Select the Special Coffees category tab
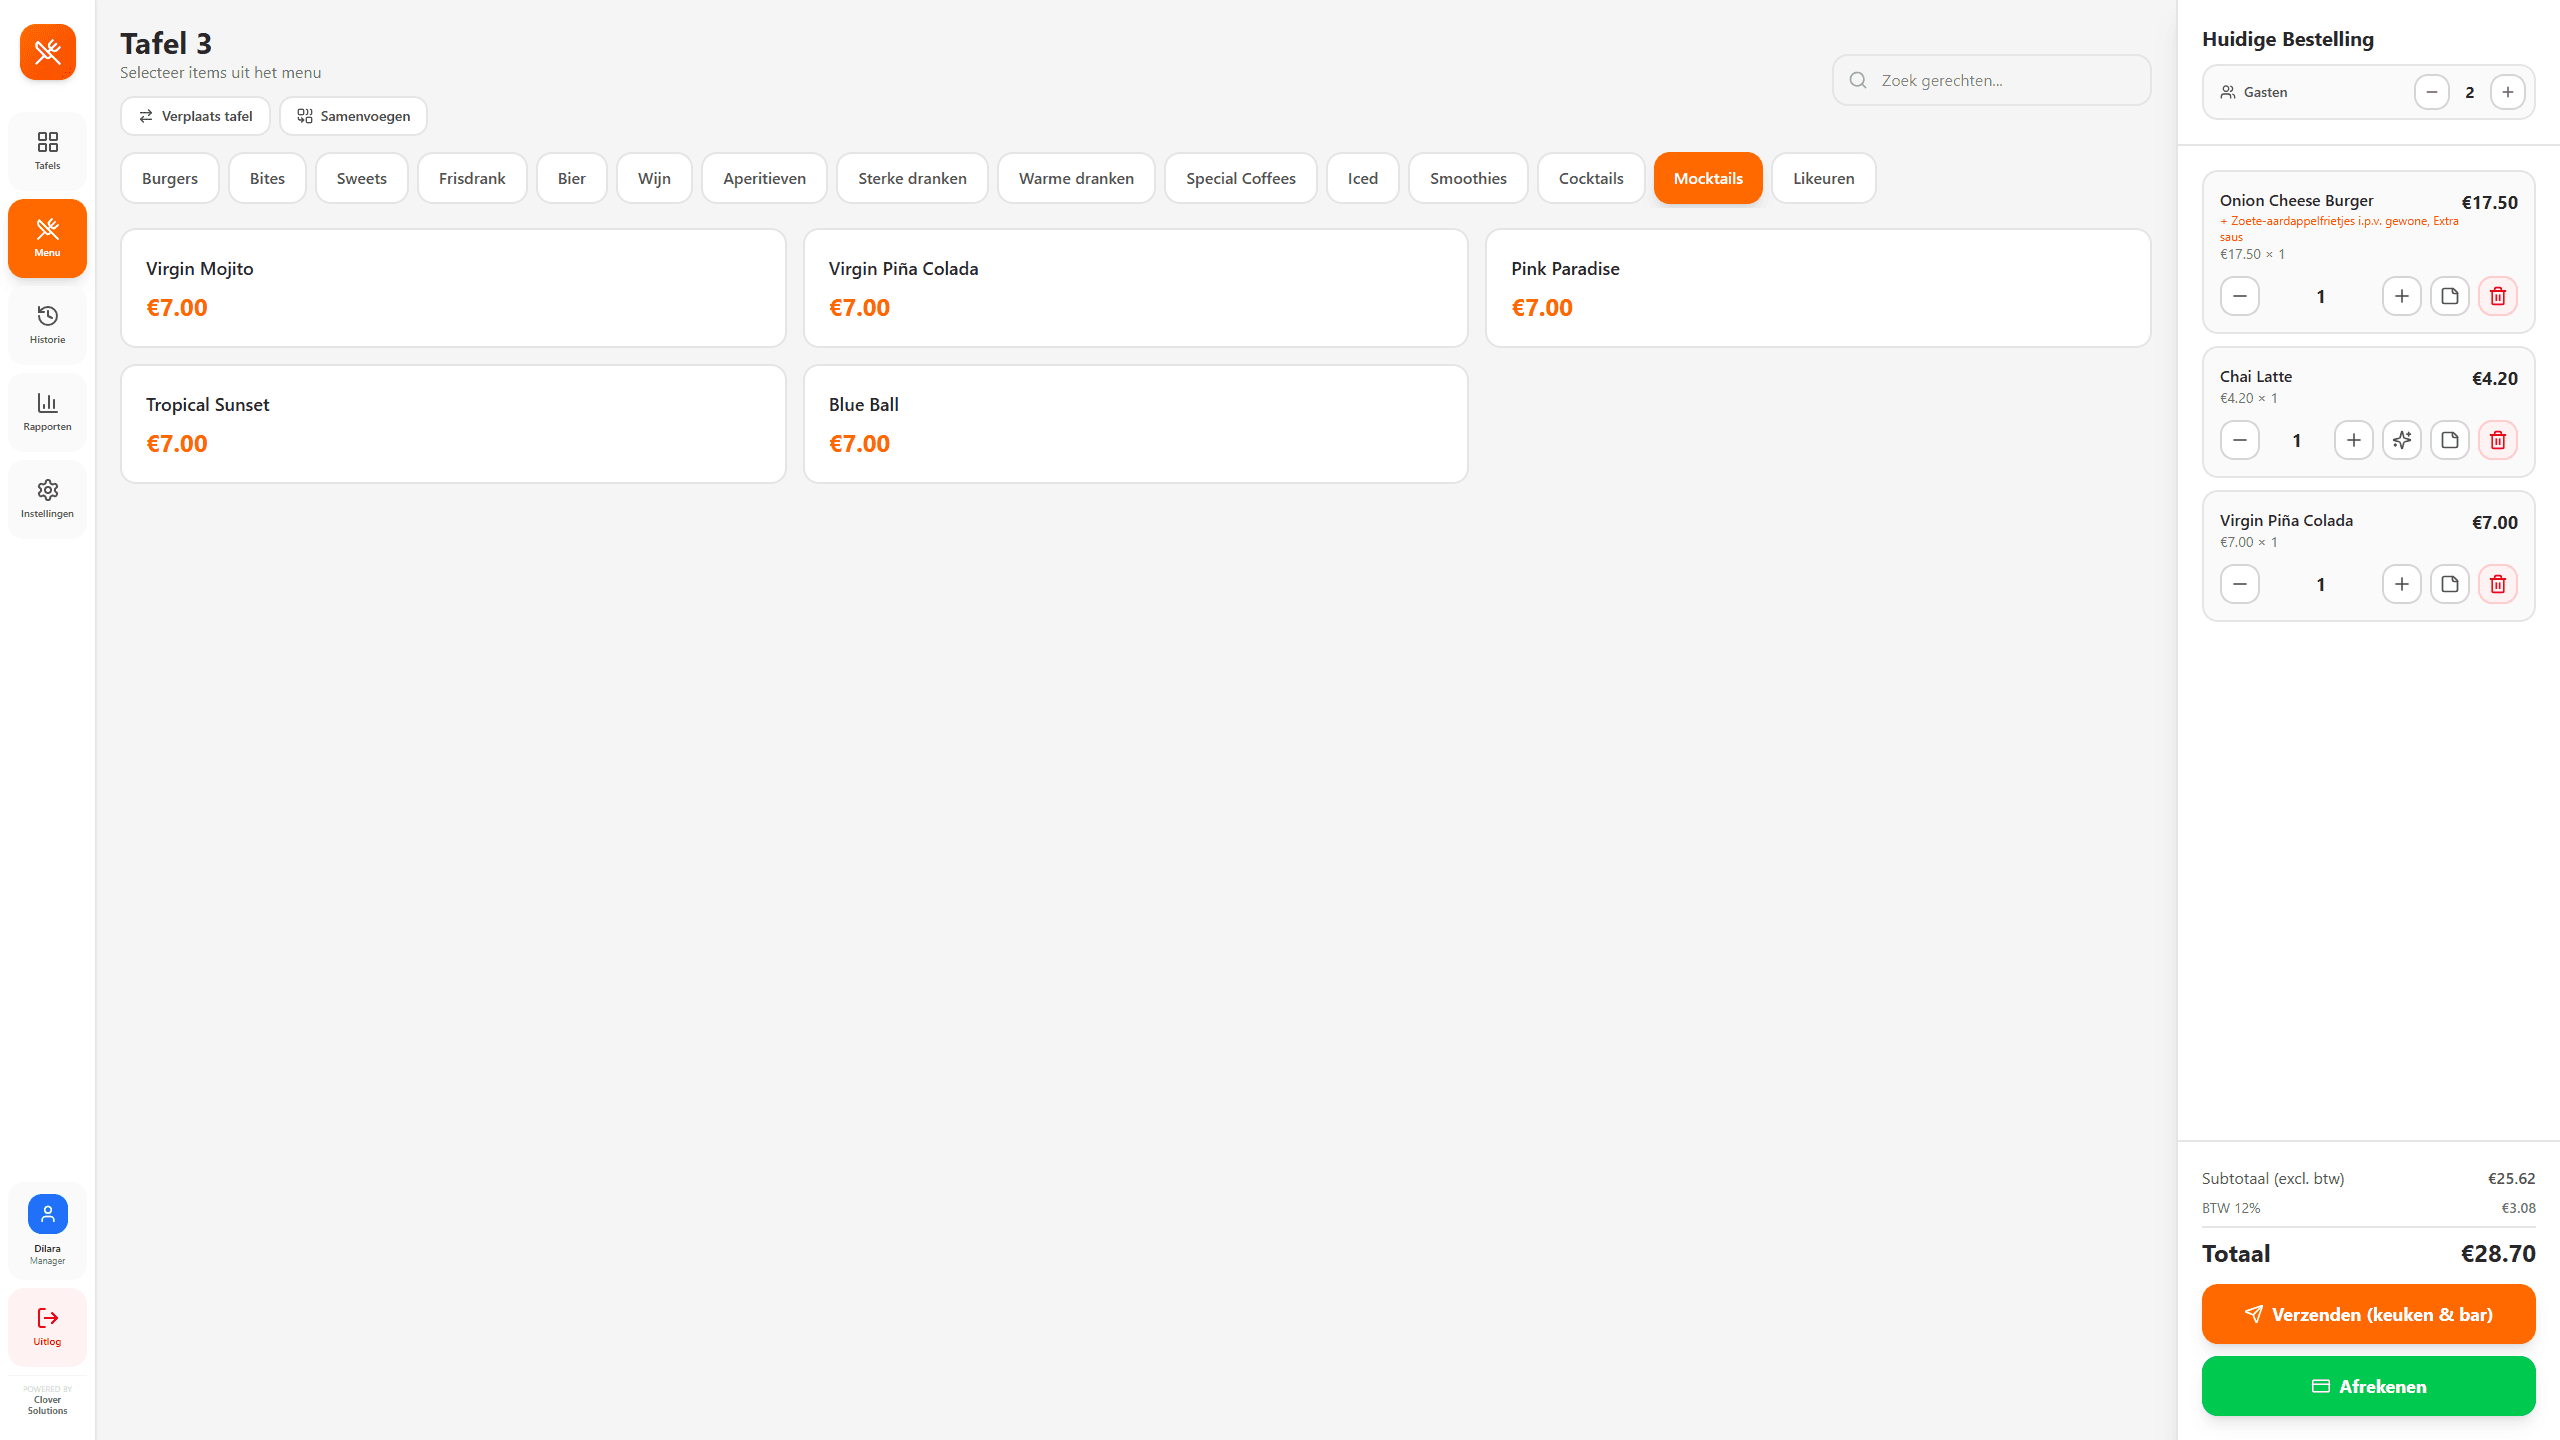The width and height of the screenshot is (2560, 1440). (1240, 178)
